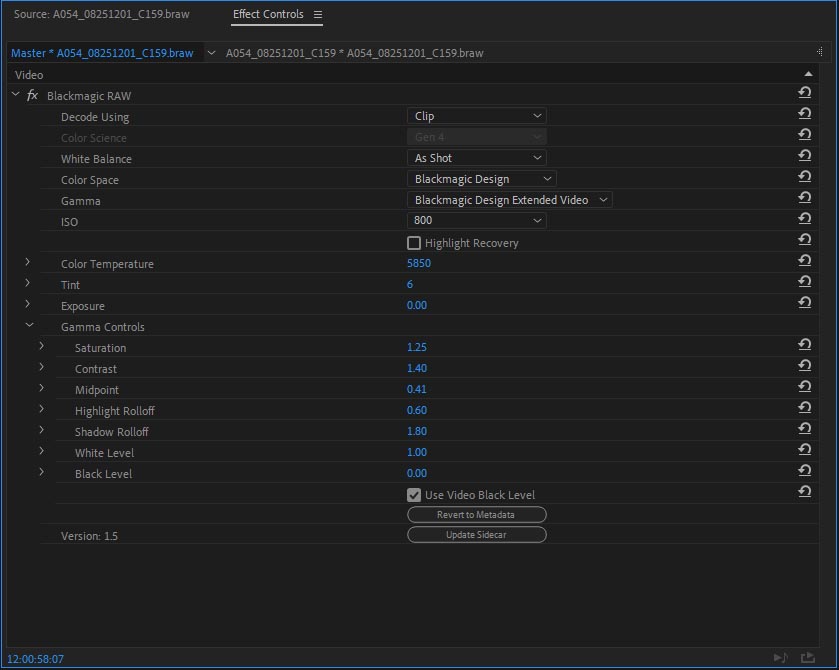Click the export frame icon at bottom right
The width and height of the screenshot is (839, 670).
pos(807,658)
